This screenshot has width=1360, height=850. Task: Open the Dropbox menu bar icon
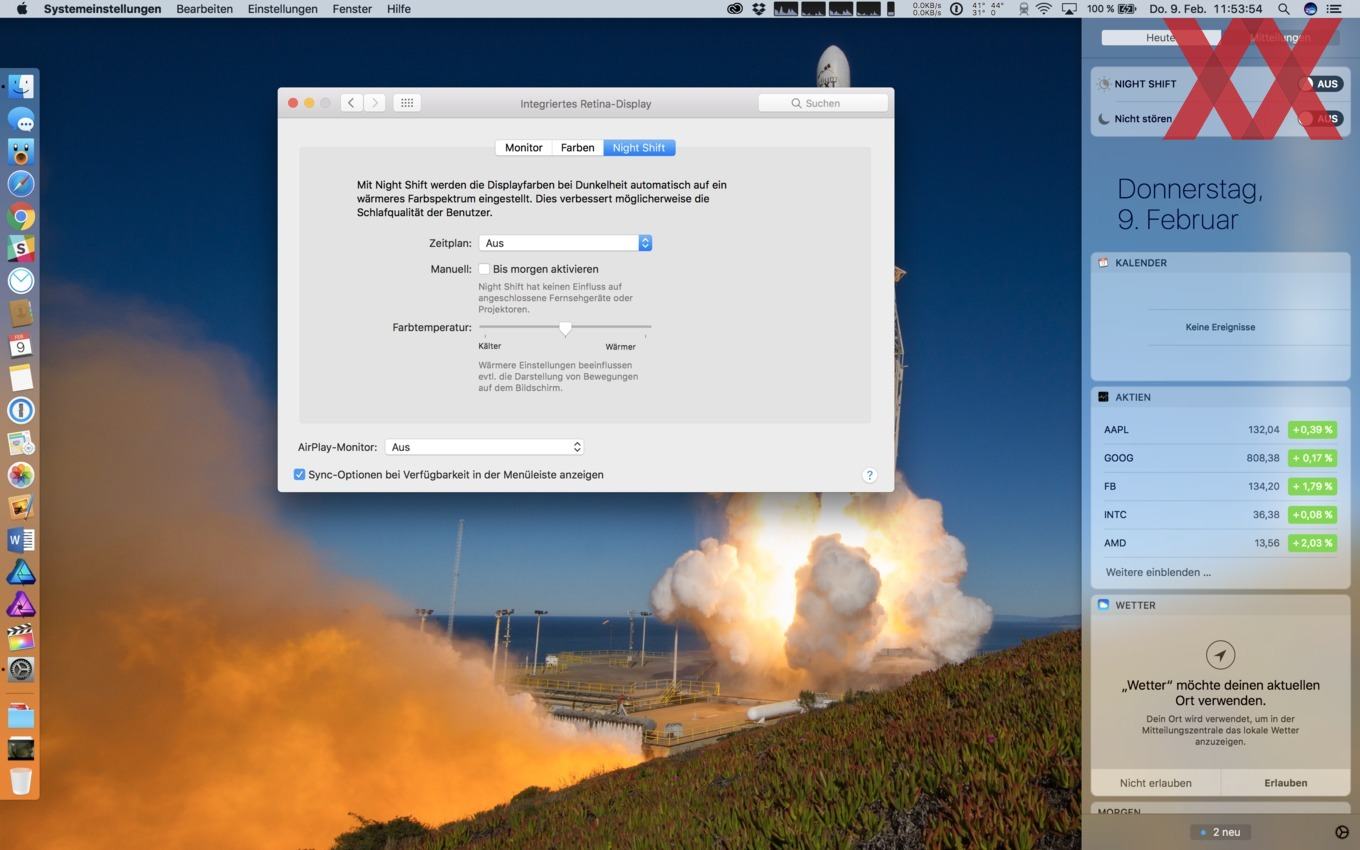click(x=759, y=9)
